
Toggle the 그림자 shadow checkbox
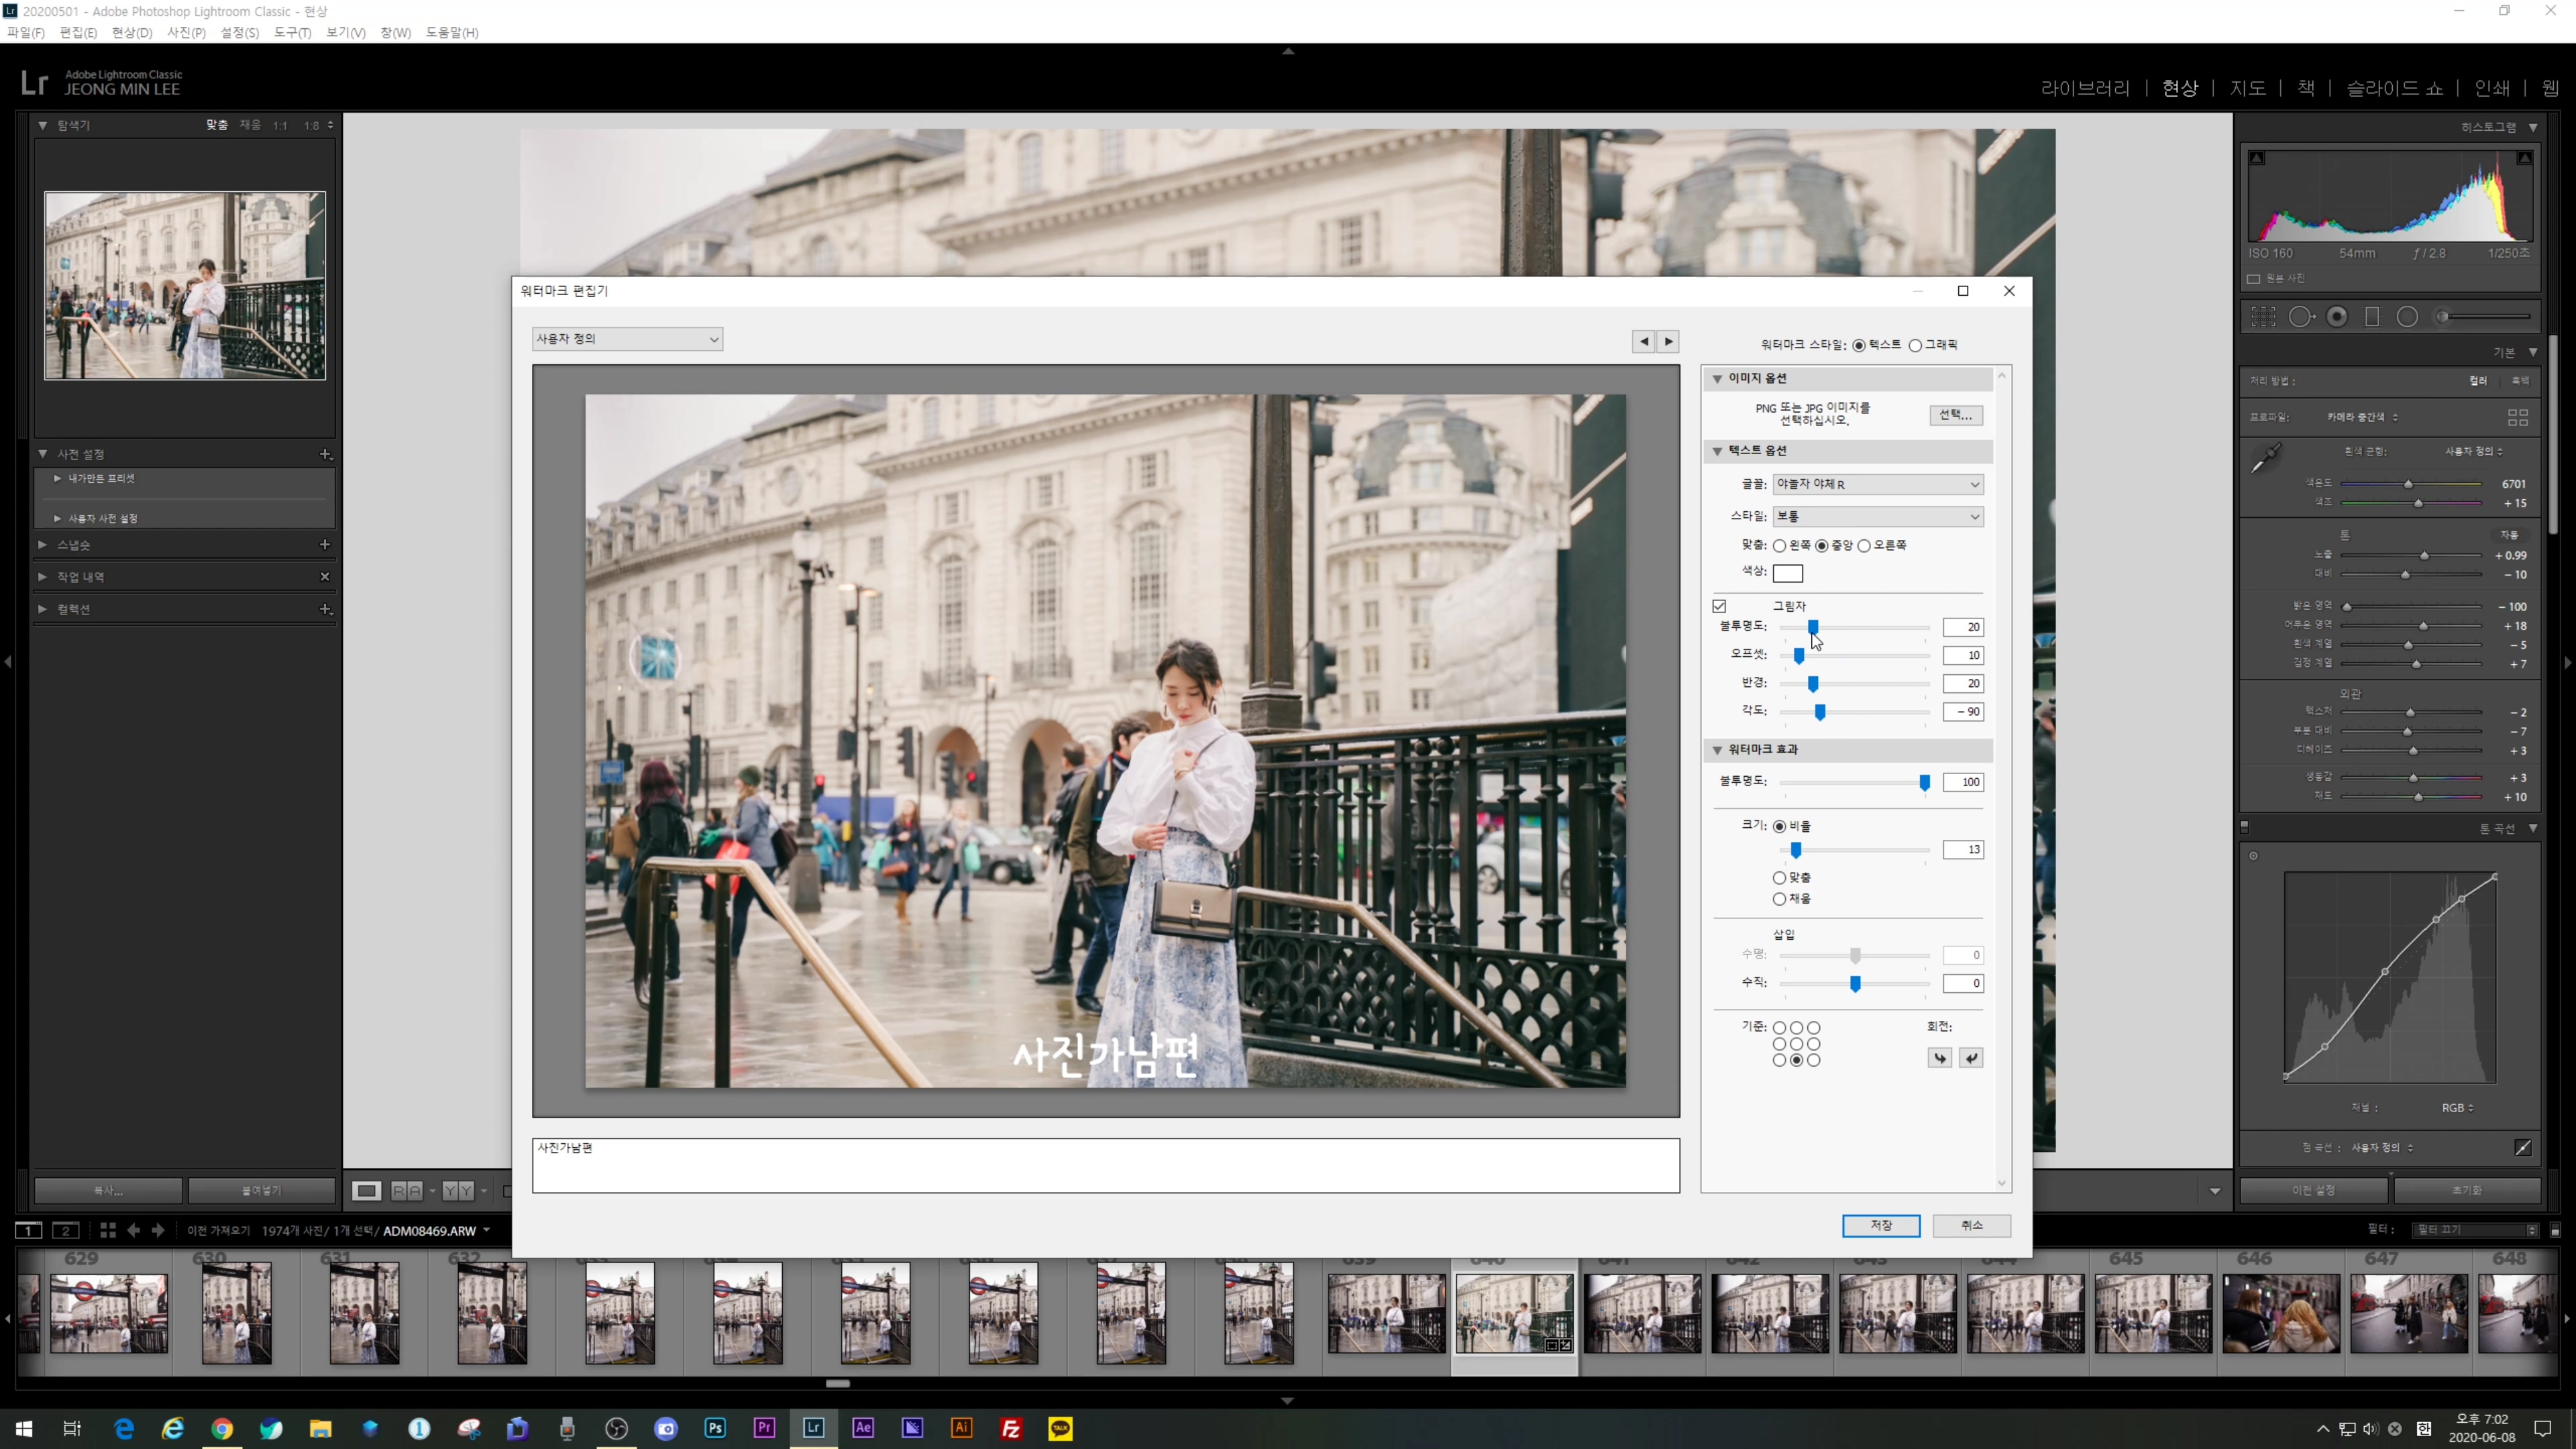(x=1719, y=606)
